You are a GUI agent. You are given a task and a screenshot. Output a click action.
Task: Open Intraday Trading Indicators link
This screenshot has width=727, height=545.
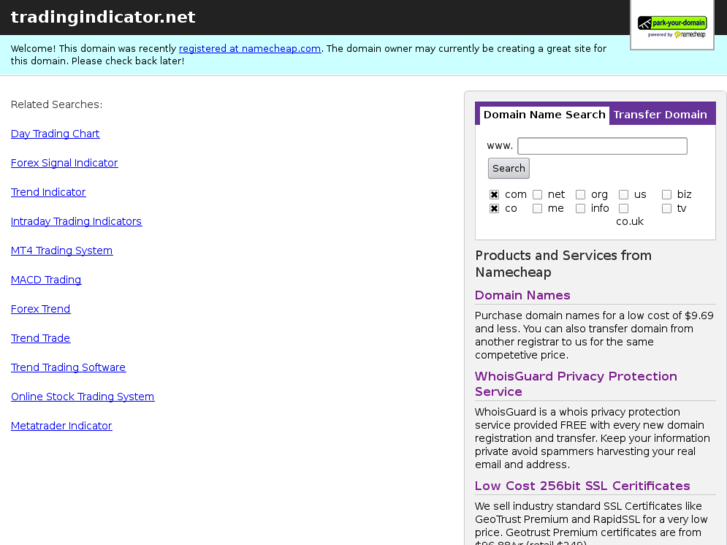[76, 221]
